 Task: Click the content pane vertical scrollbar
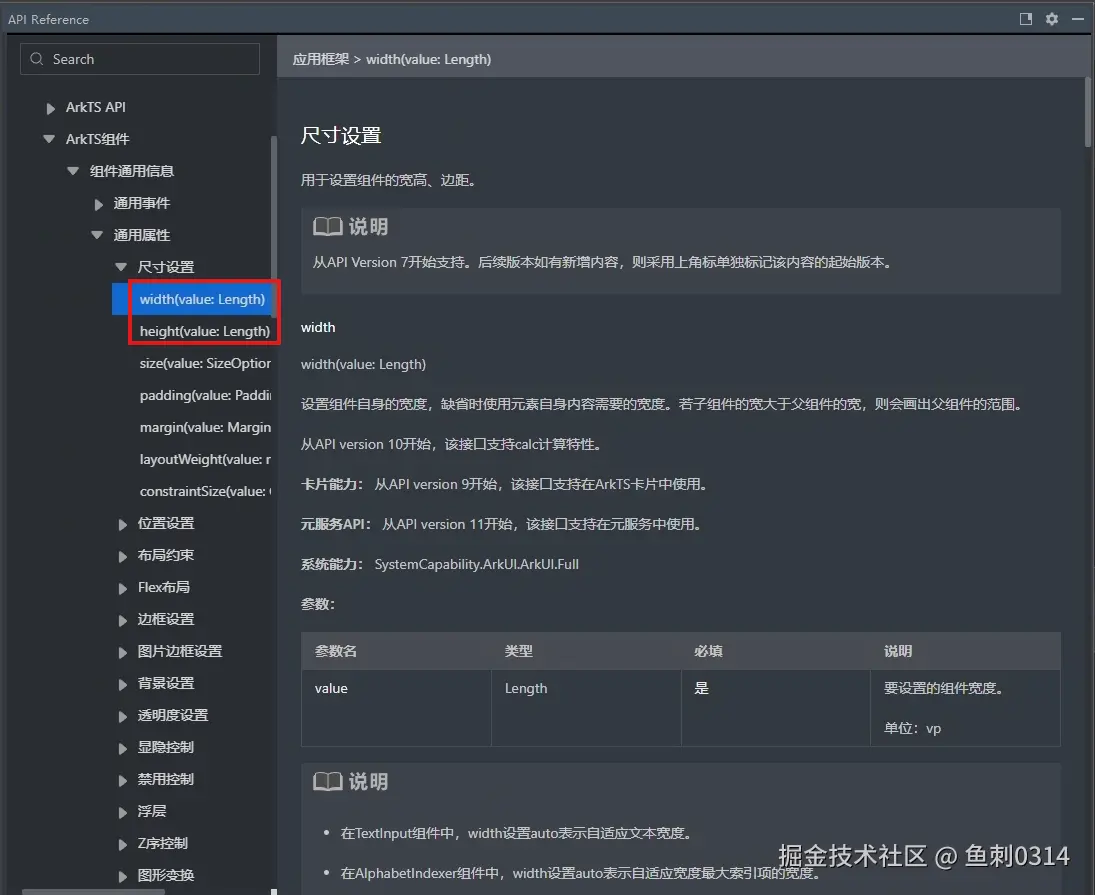[1088, 112]
